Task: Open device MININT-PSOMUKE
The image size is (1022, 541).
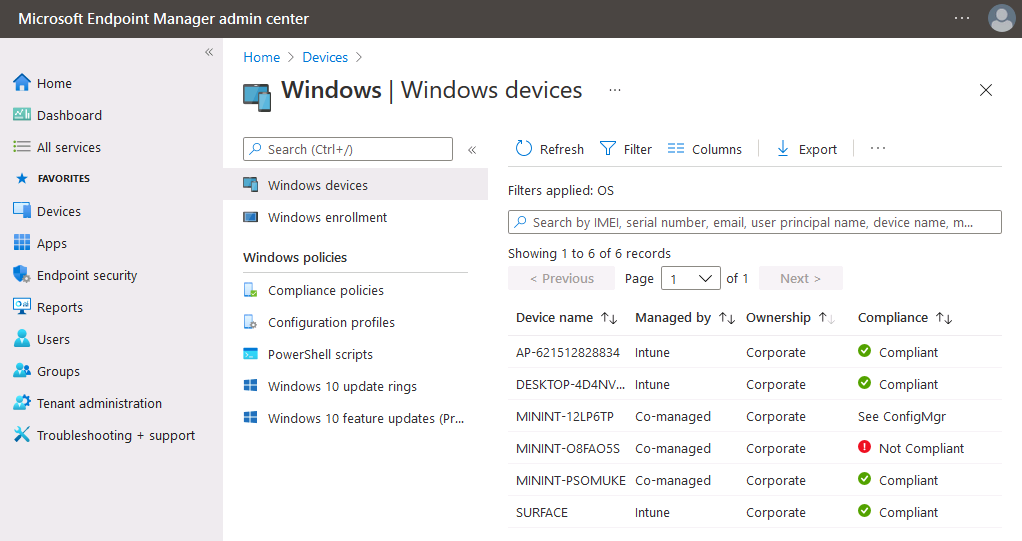Action: coord(570,480)
